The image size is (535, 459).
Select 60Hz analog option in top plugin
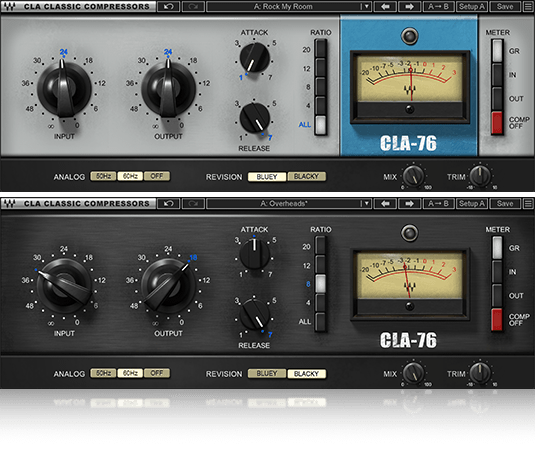pos(130,176)
